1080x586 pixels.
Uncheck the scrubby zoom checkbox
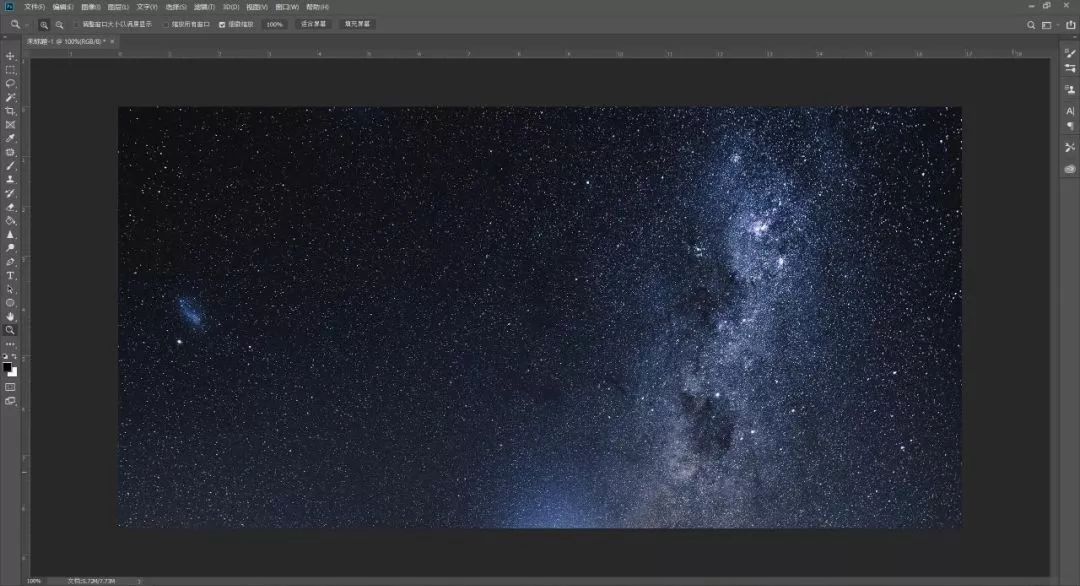coord(222,24)
